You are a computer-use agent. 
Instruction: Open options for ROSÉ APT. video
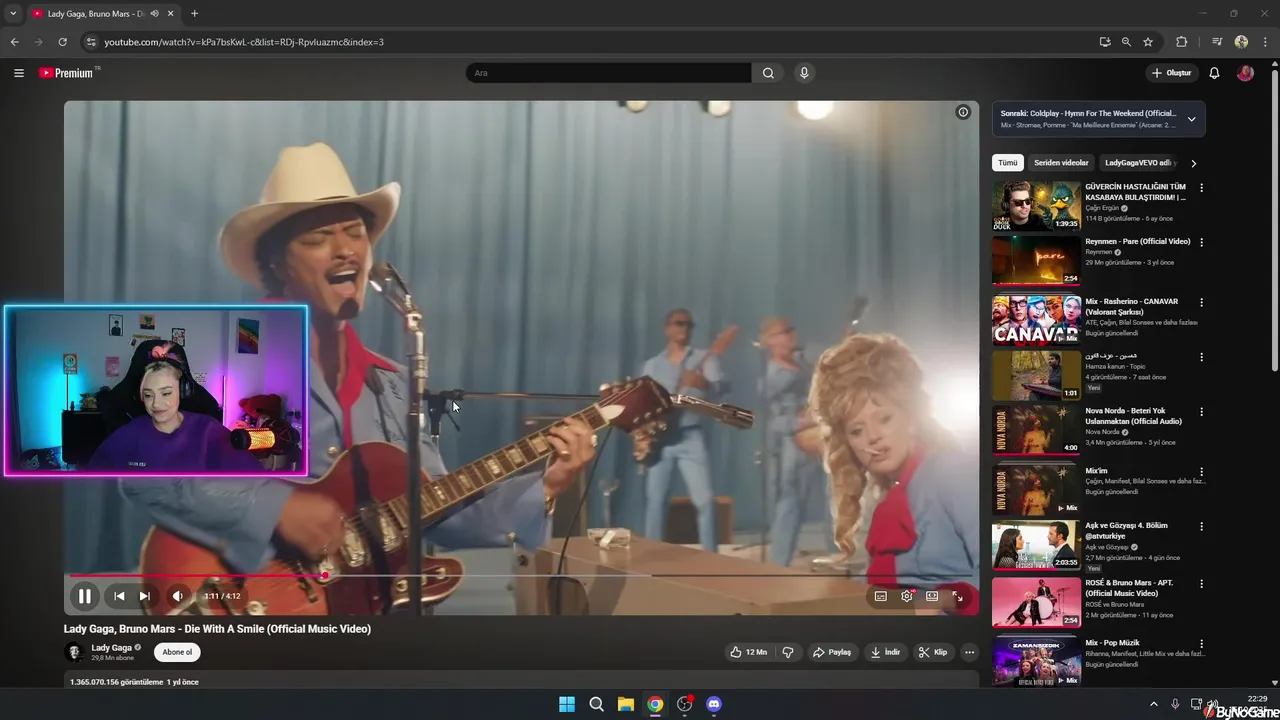(1202, 584)
